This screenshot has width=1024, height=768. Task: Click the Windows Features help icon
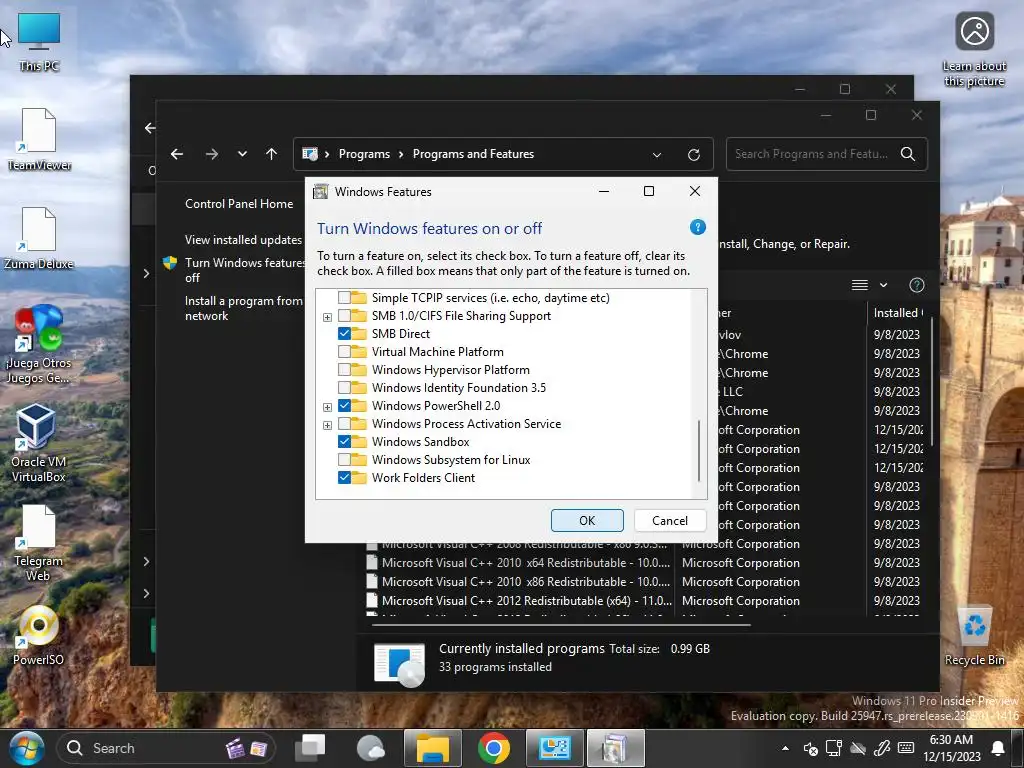tap(697, 227)
